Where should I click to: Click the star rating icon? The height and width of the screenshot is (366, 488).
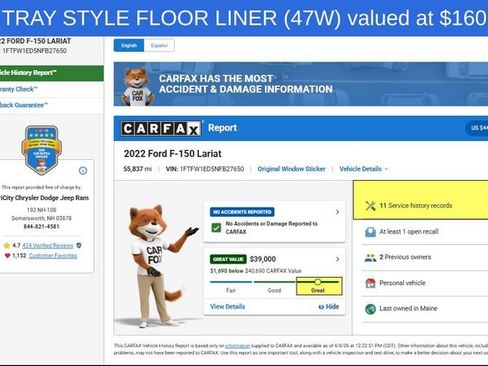point(7,246)
